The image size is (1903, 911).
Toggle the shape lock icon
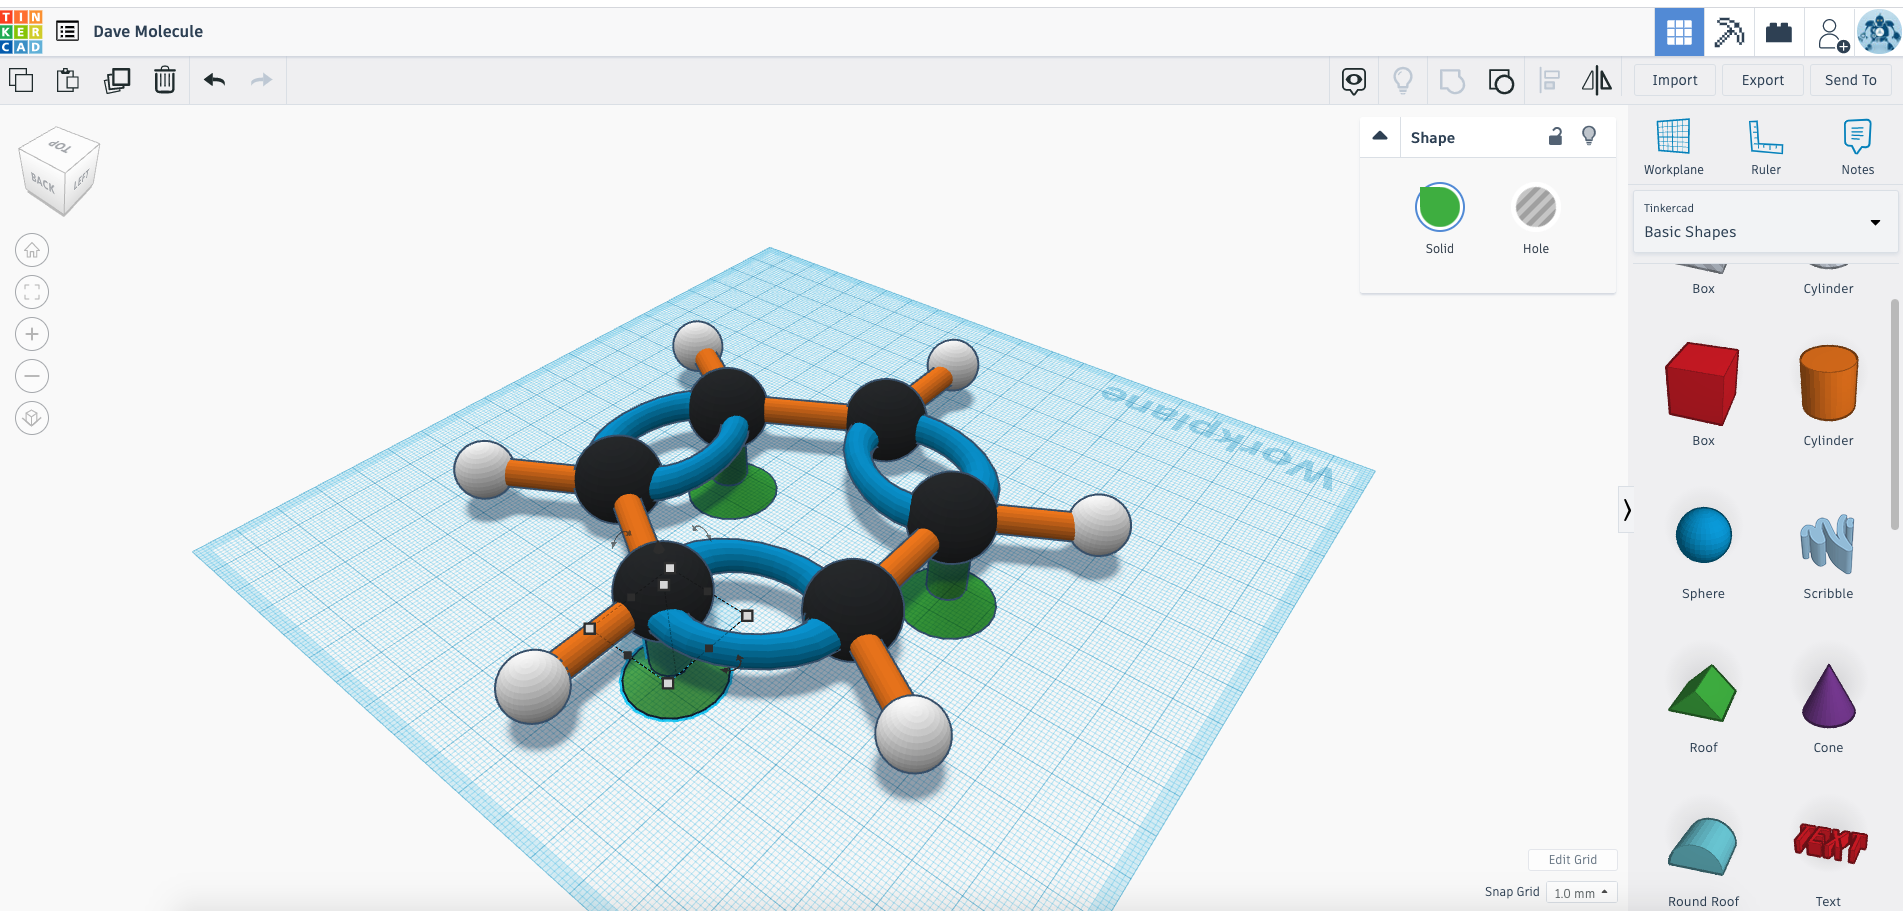(x=1555, y=137)
